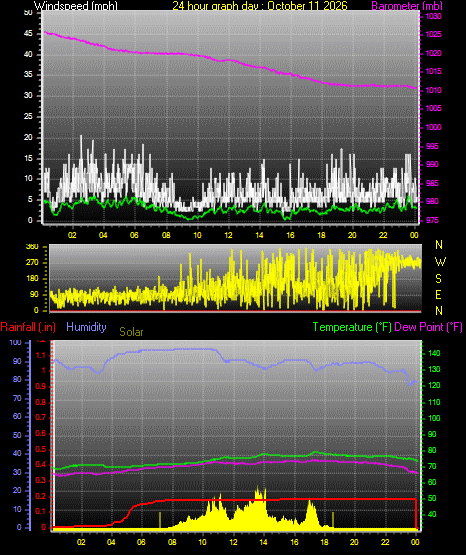Click the 120 value on temperature axis
The image size is (466, 555).
pos(434,385)
